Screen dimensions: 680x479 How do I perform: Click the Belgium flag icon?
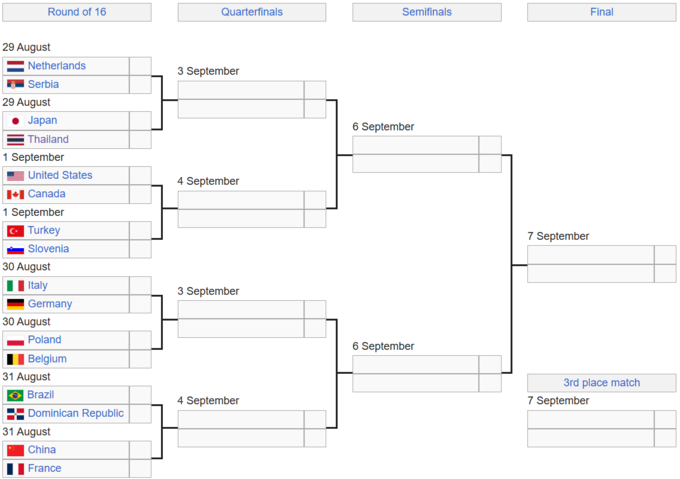click(15, 359)
